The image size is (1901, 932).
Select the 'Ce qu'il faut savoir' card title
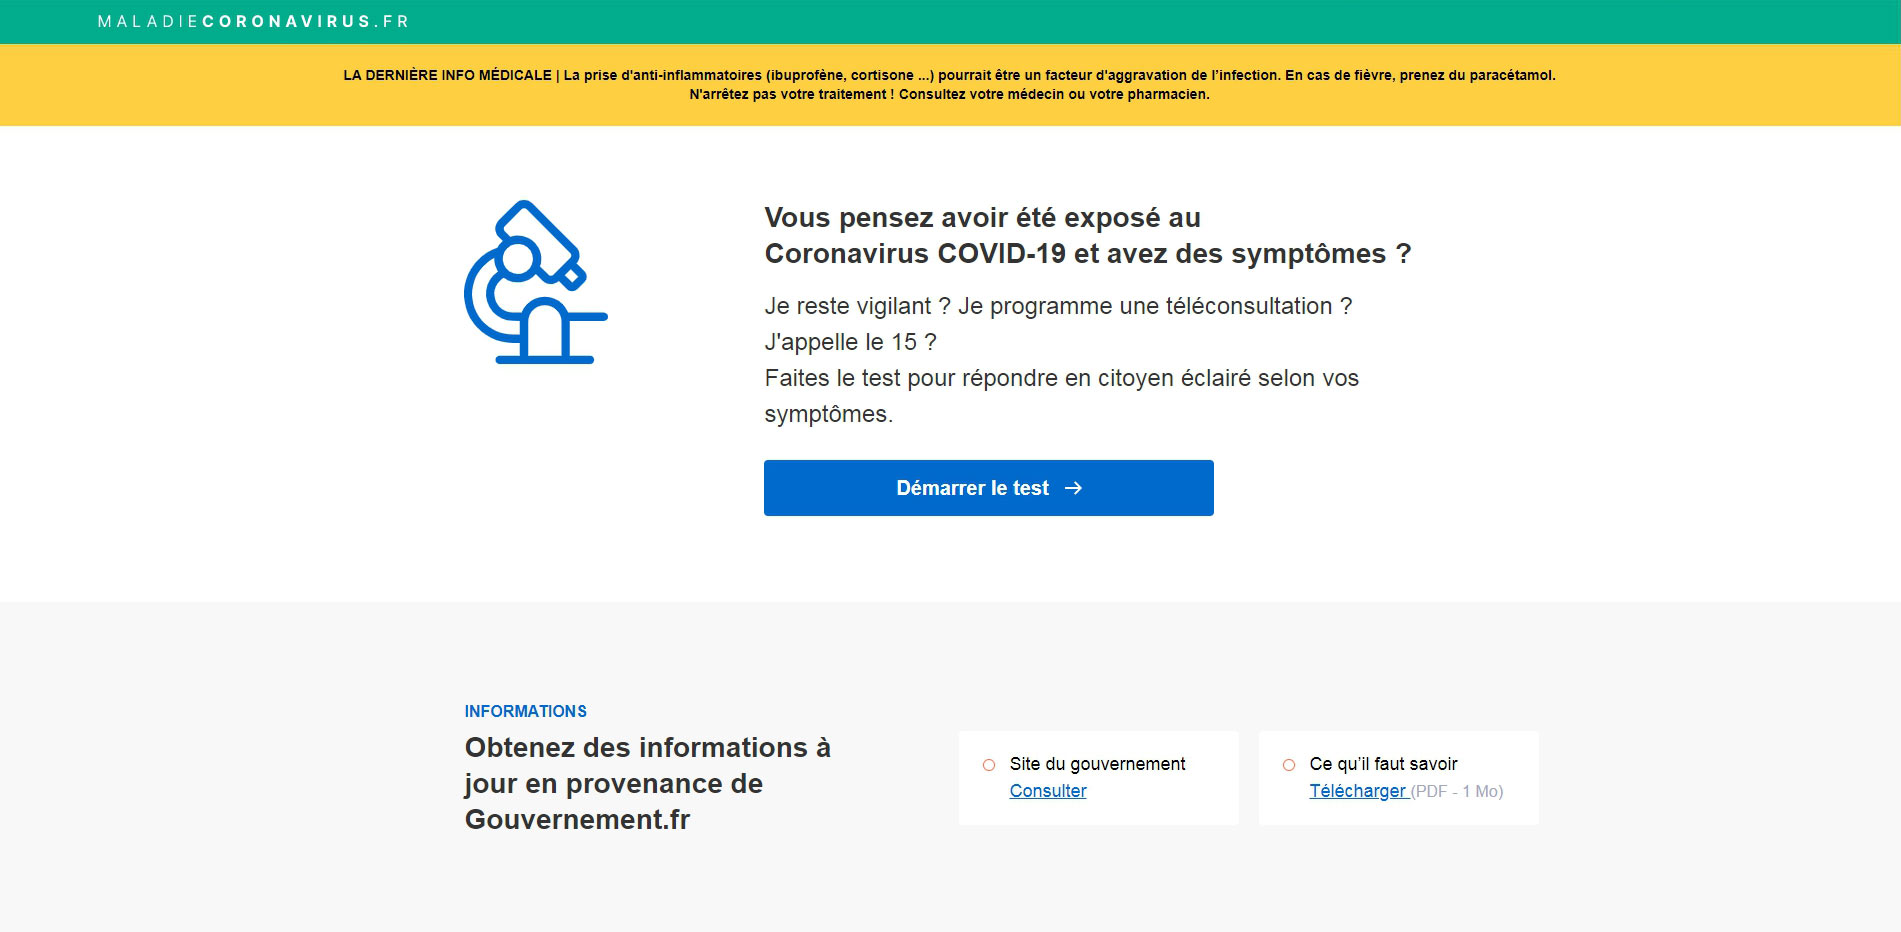(1383, 764)
